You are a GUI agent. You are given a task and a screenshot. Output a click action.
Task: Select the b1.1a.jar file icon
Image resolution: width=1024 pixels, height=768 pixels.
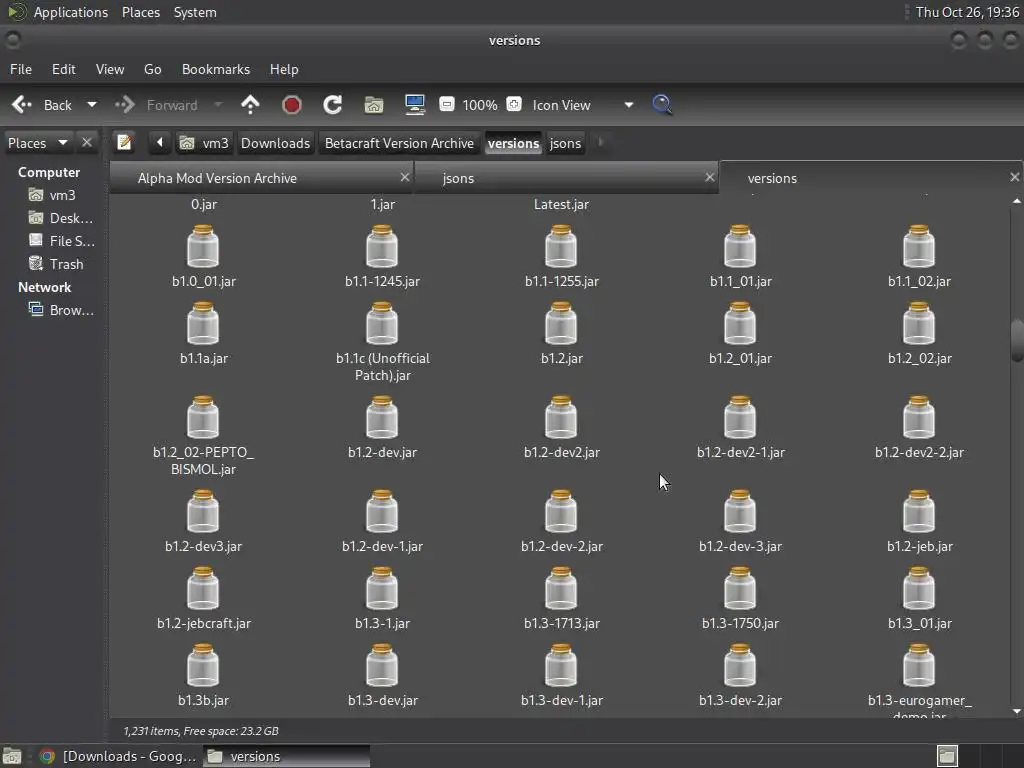203,324
